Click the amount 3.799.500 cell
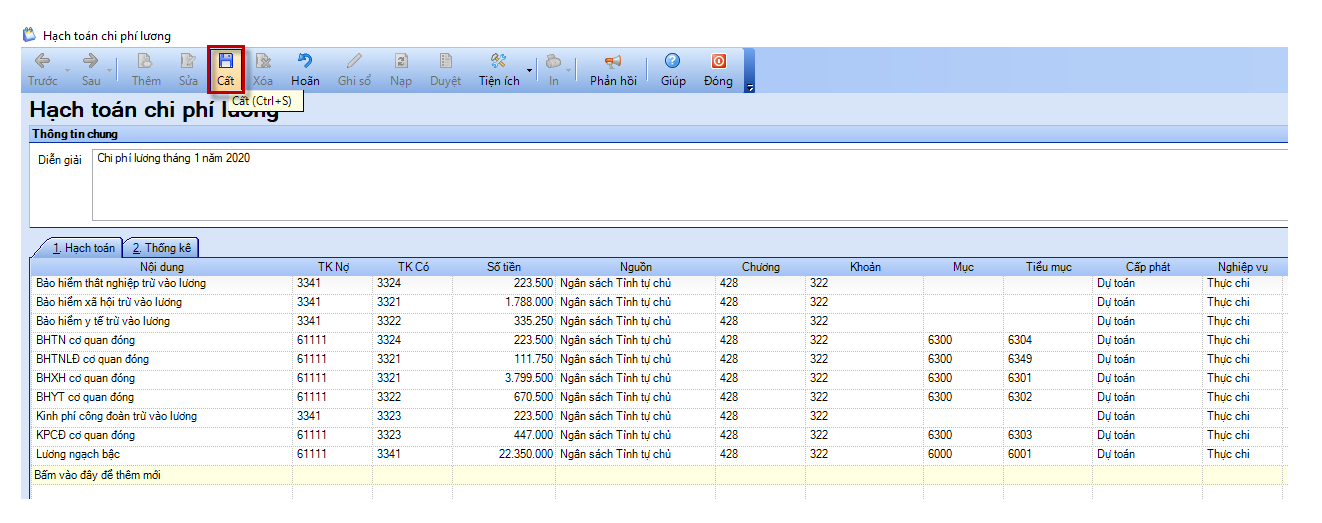 (504, 378)
